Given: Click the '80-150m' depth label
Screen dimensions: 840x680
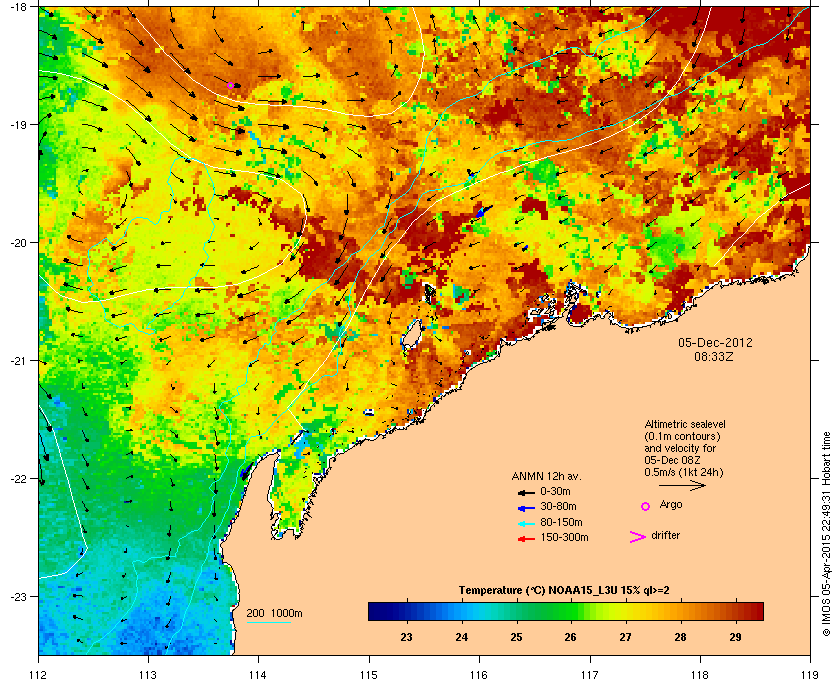Looking at the screenshot, I should 561,522.
